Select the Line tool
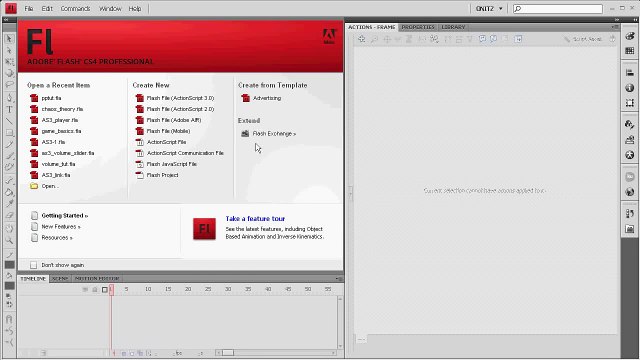This screenshot has height=360, width=640. [9, 121]
